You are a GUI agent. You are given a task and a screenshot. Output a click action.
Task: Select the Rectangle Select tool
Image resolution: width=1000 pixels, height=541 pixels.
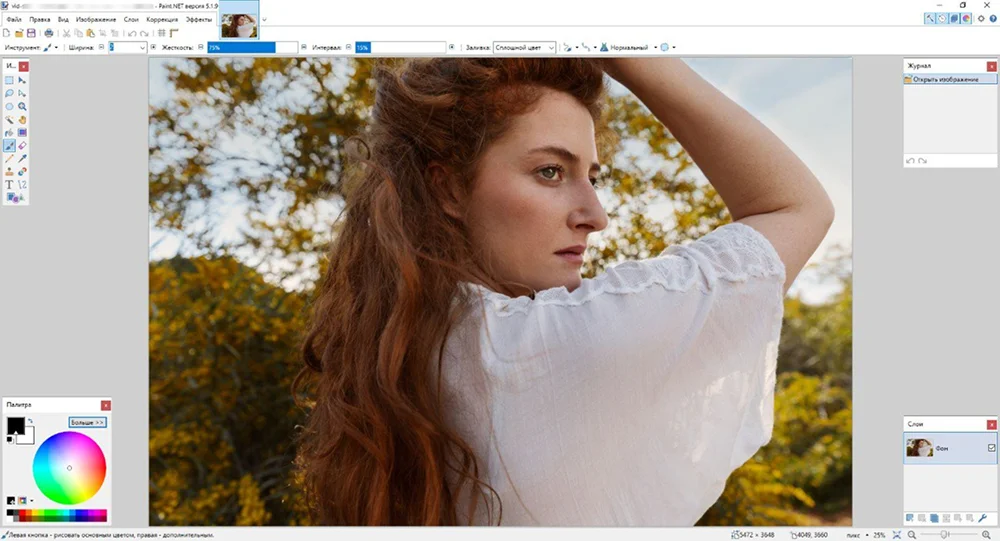click(10, 80)
